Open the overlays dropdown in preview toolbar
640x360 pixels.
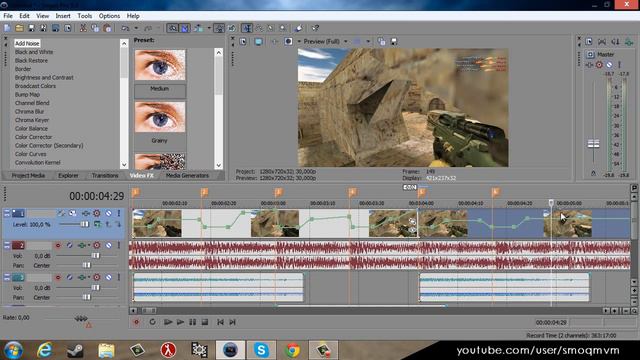pos(368,42)
